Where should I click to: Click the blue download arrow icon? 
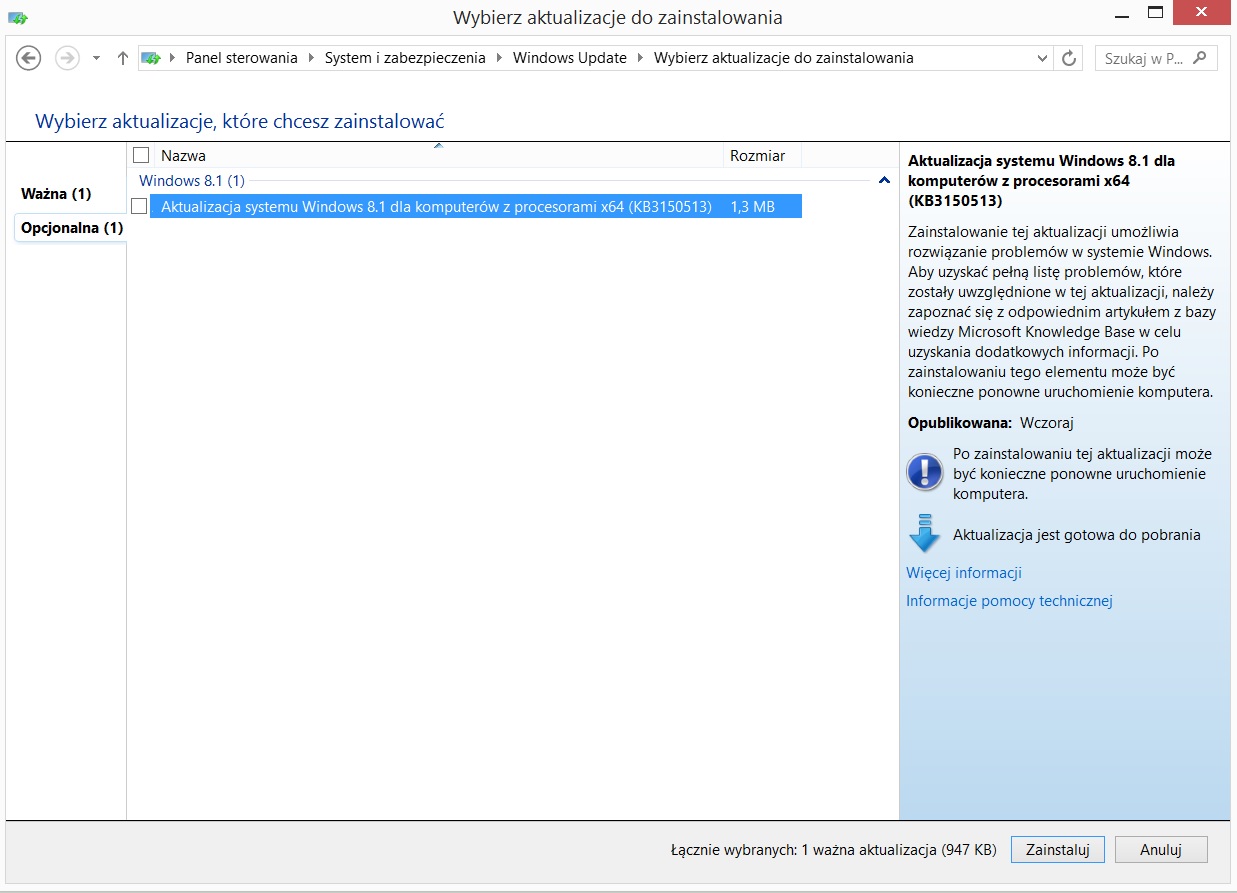[x=924, y=533]
